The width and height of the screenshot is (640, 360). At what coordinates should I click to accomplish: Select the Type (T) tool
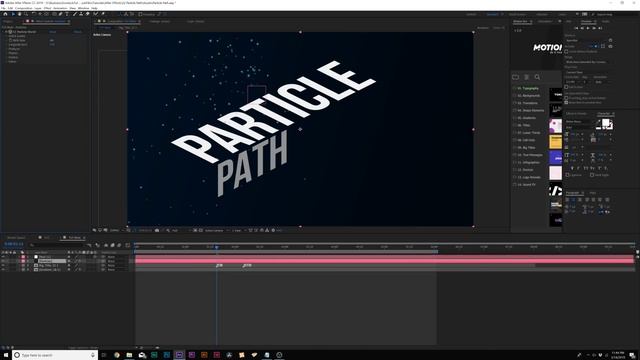(x=67, y=14)
